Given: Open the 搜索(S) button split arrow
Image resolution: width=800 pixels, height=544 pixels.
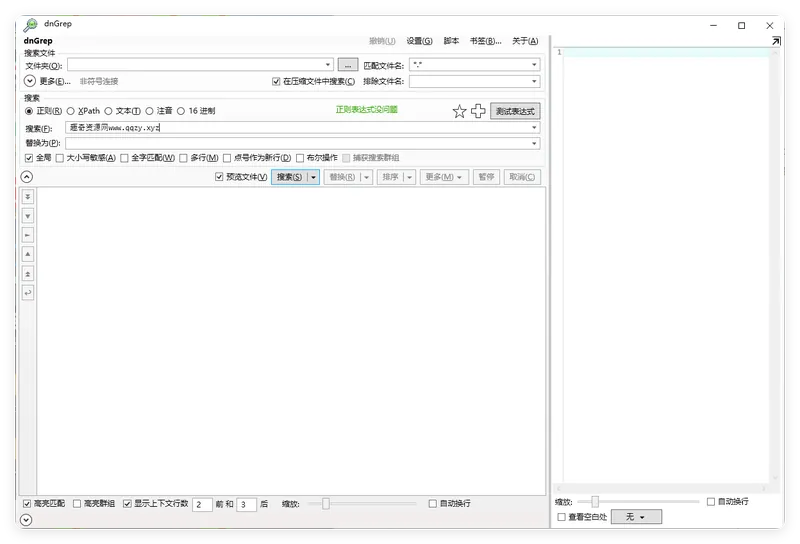Looking at the screenshot, I should pyautogui.click(x=313, y=177).
